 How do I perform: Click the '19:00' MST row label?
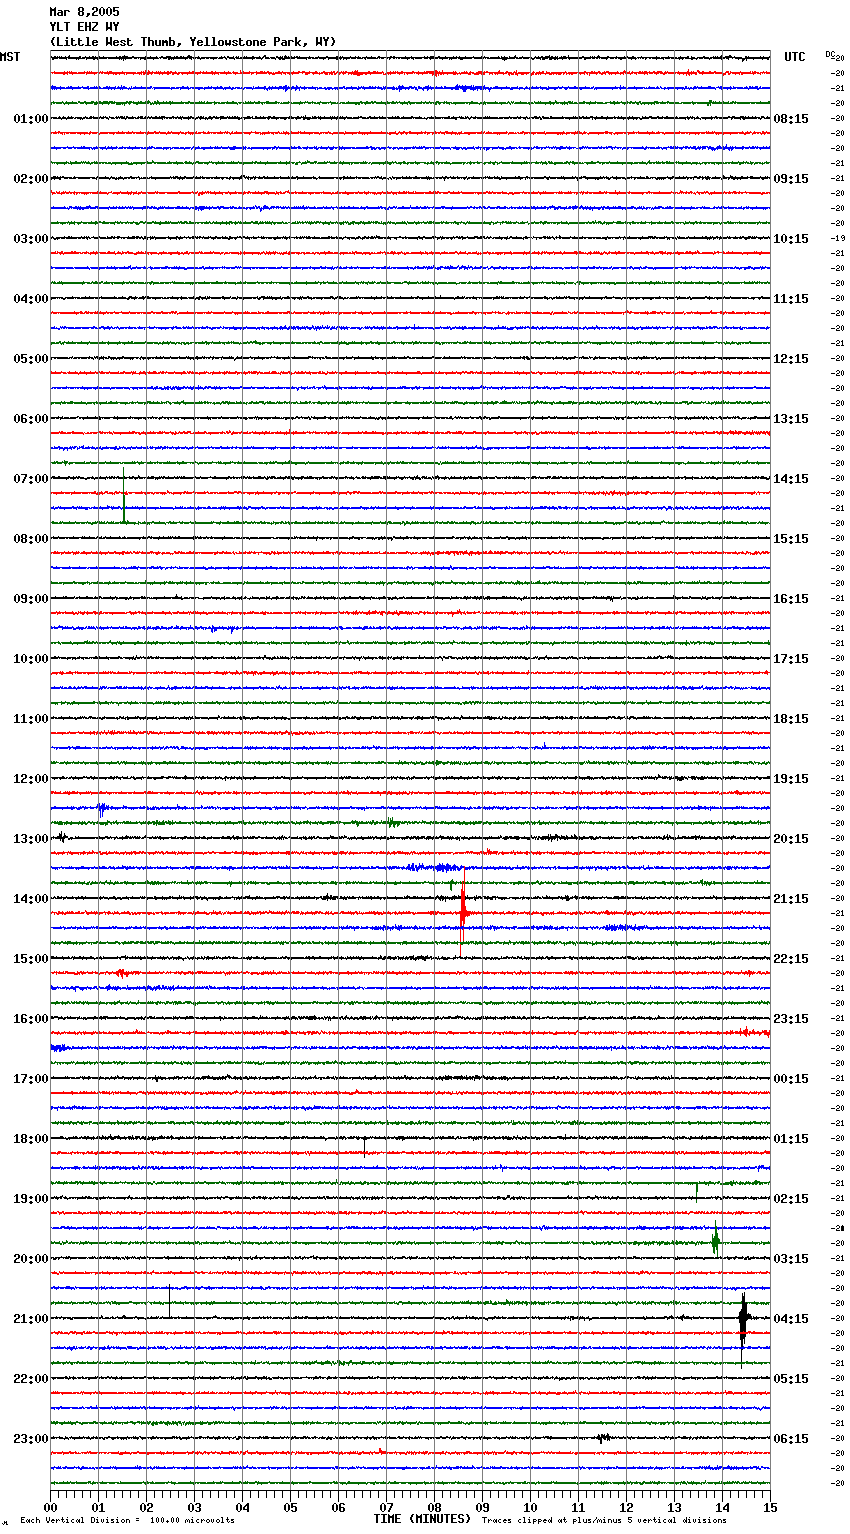click(31, 1199)
